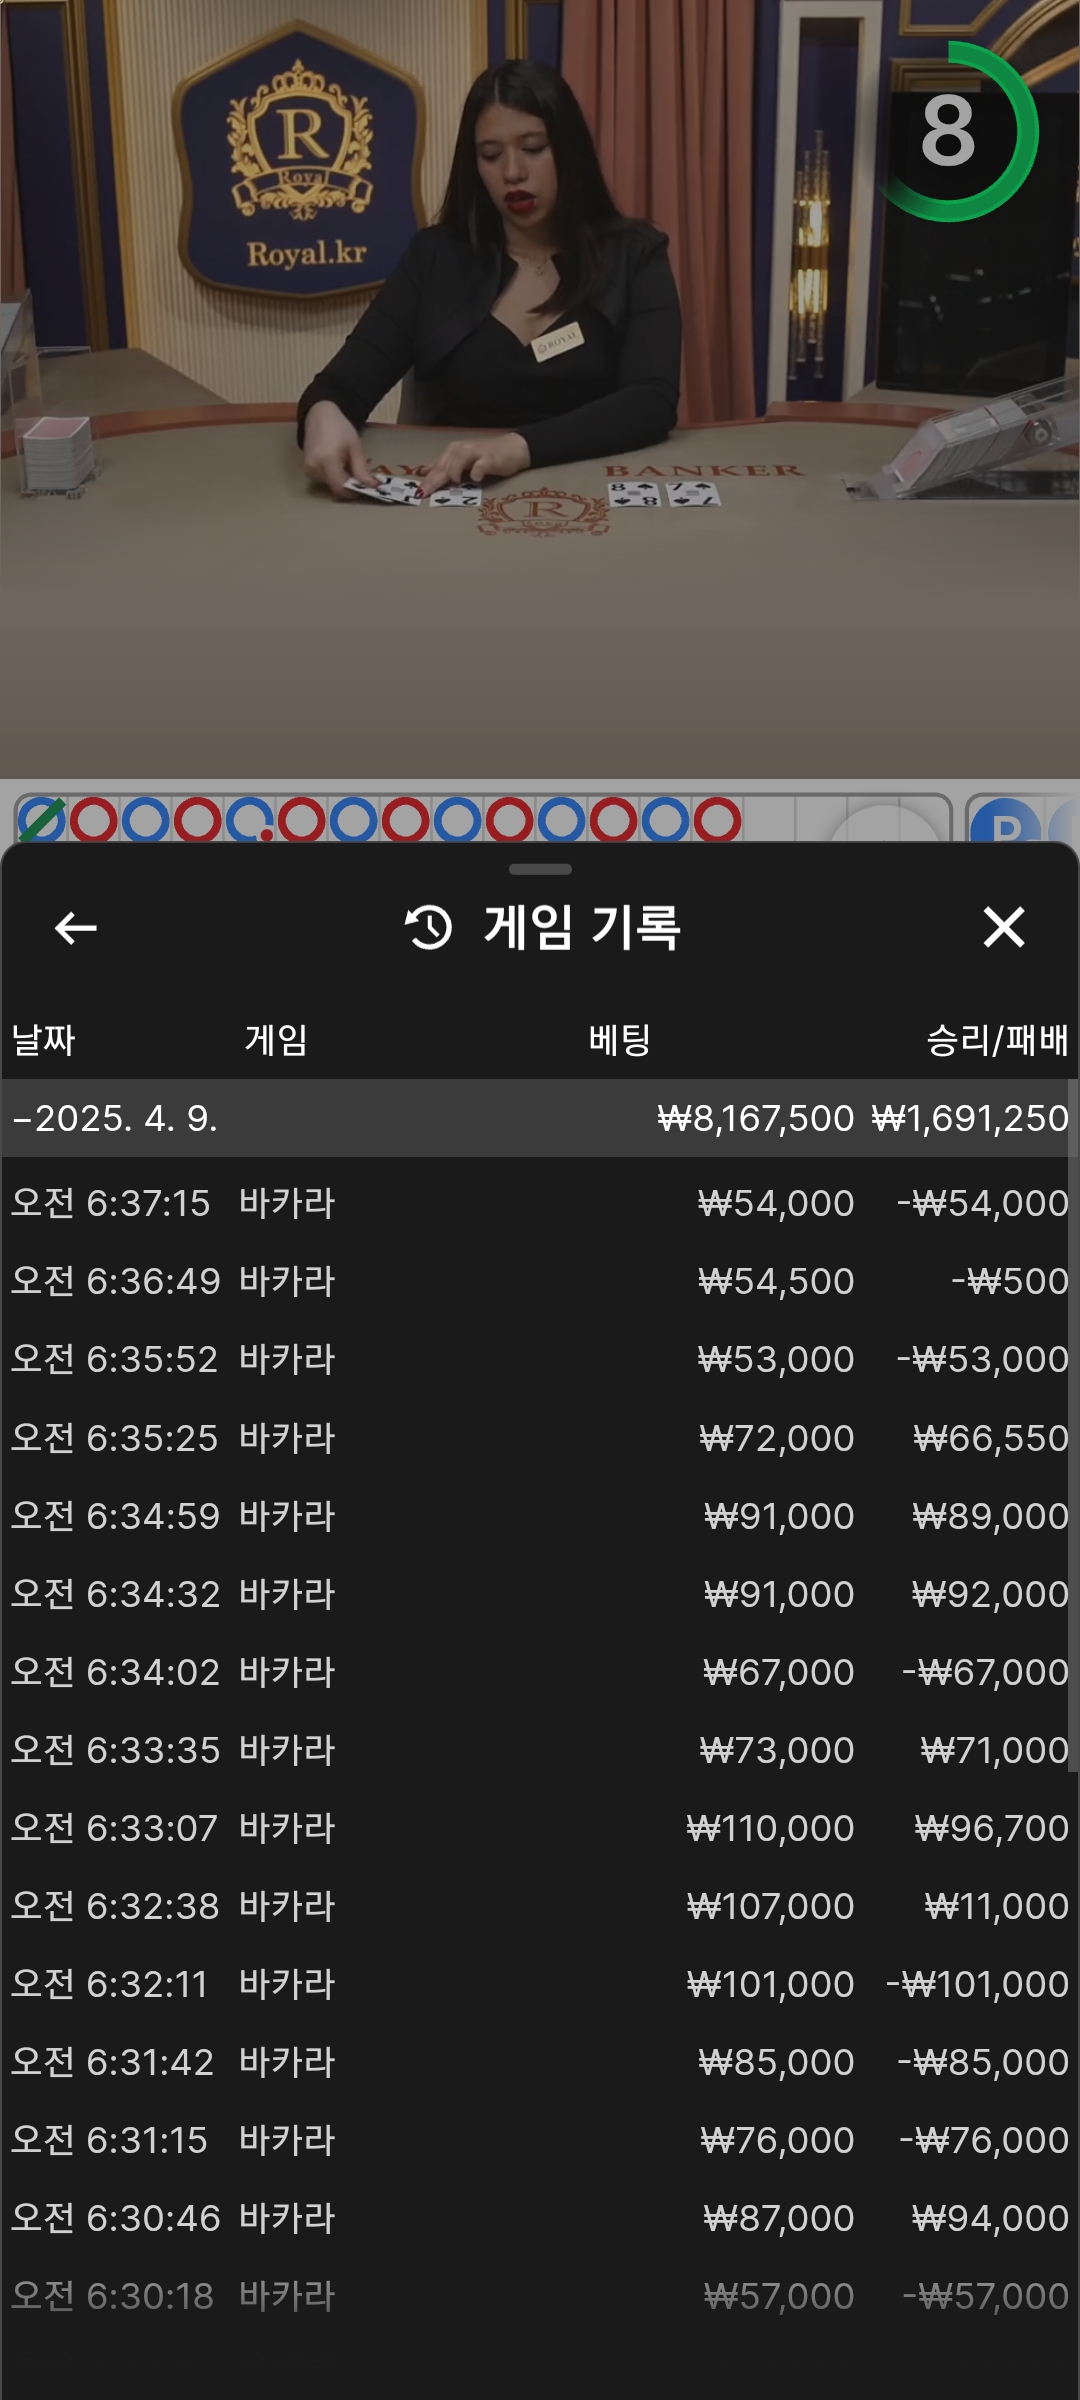Click the history clock icon beside 게임 기록

point(429,927)
